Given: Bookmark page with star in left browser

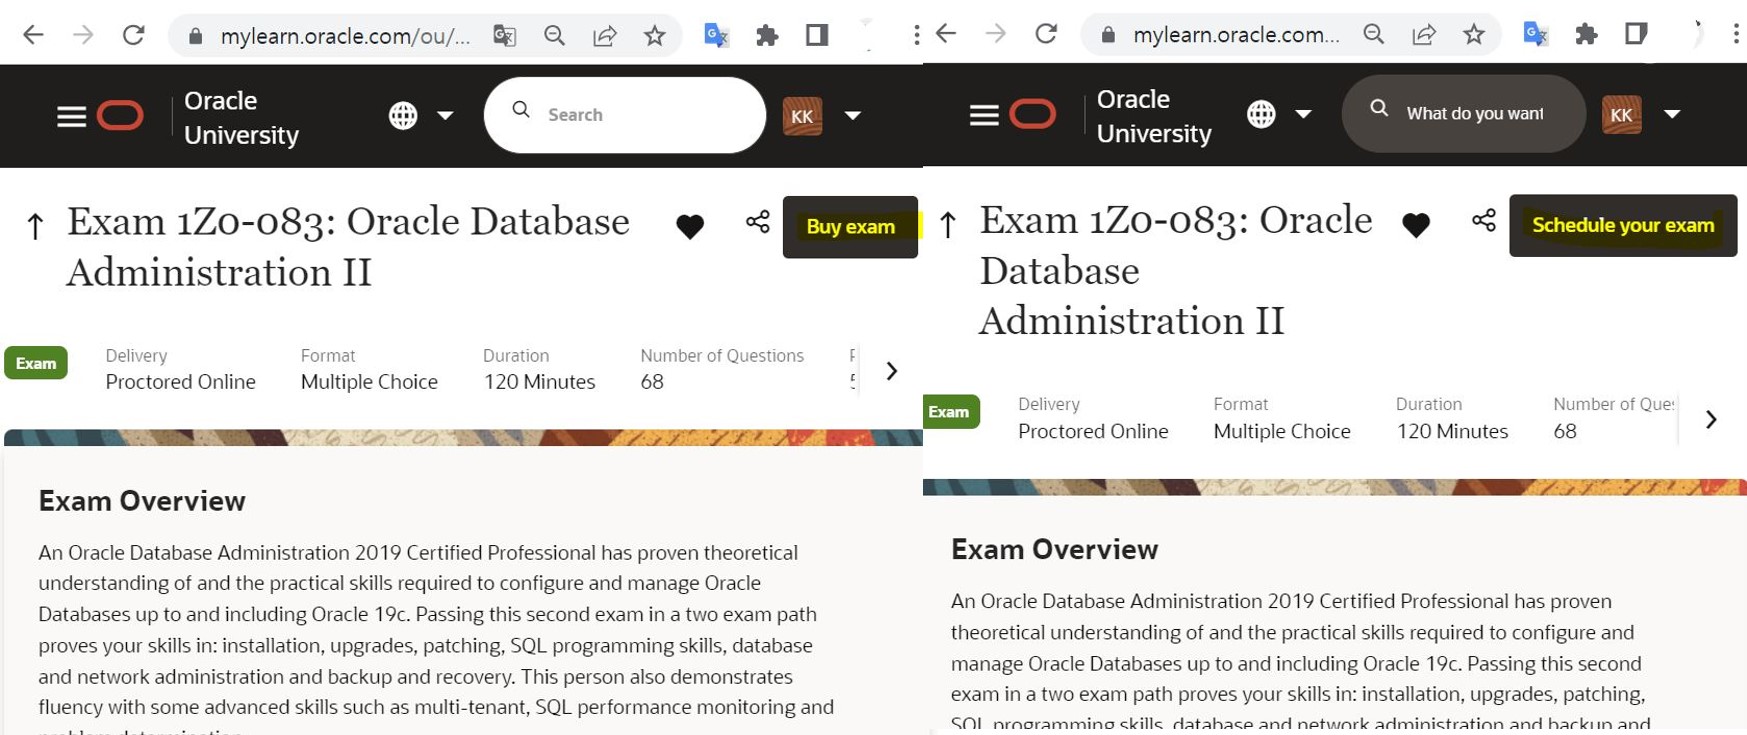Looking at the screenshot, I should (x=655, y=36).
